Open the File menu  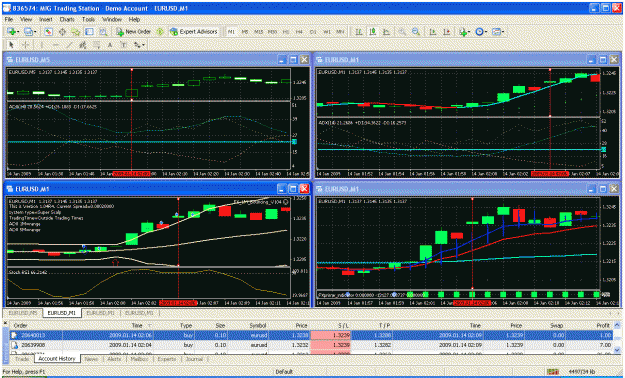(9, 19)
